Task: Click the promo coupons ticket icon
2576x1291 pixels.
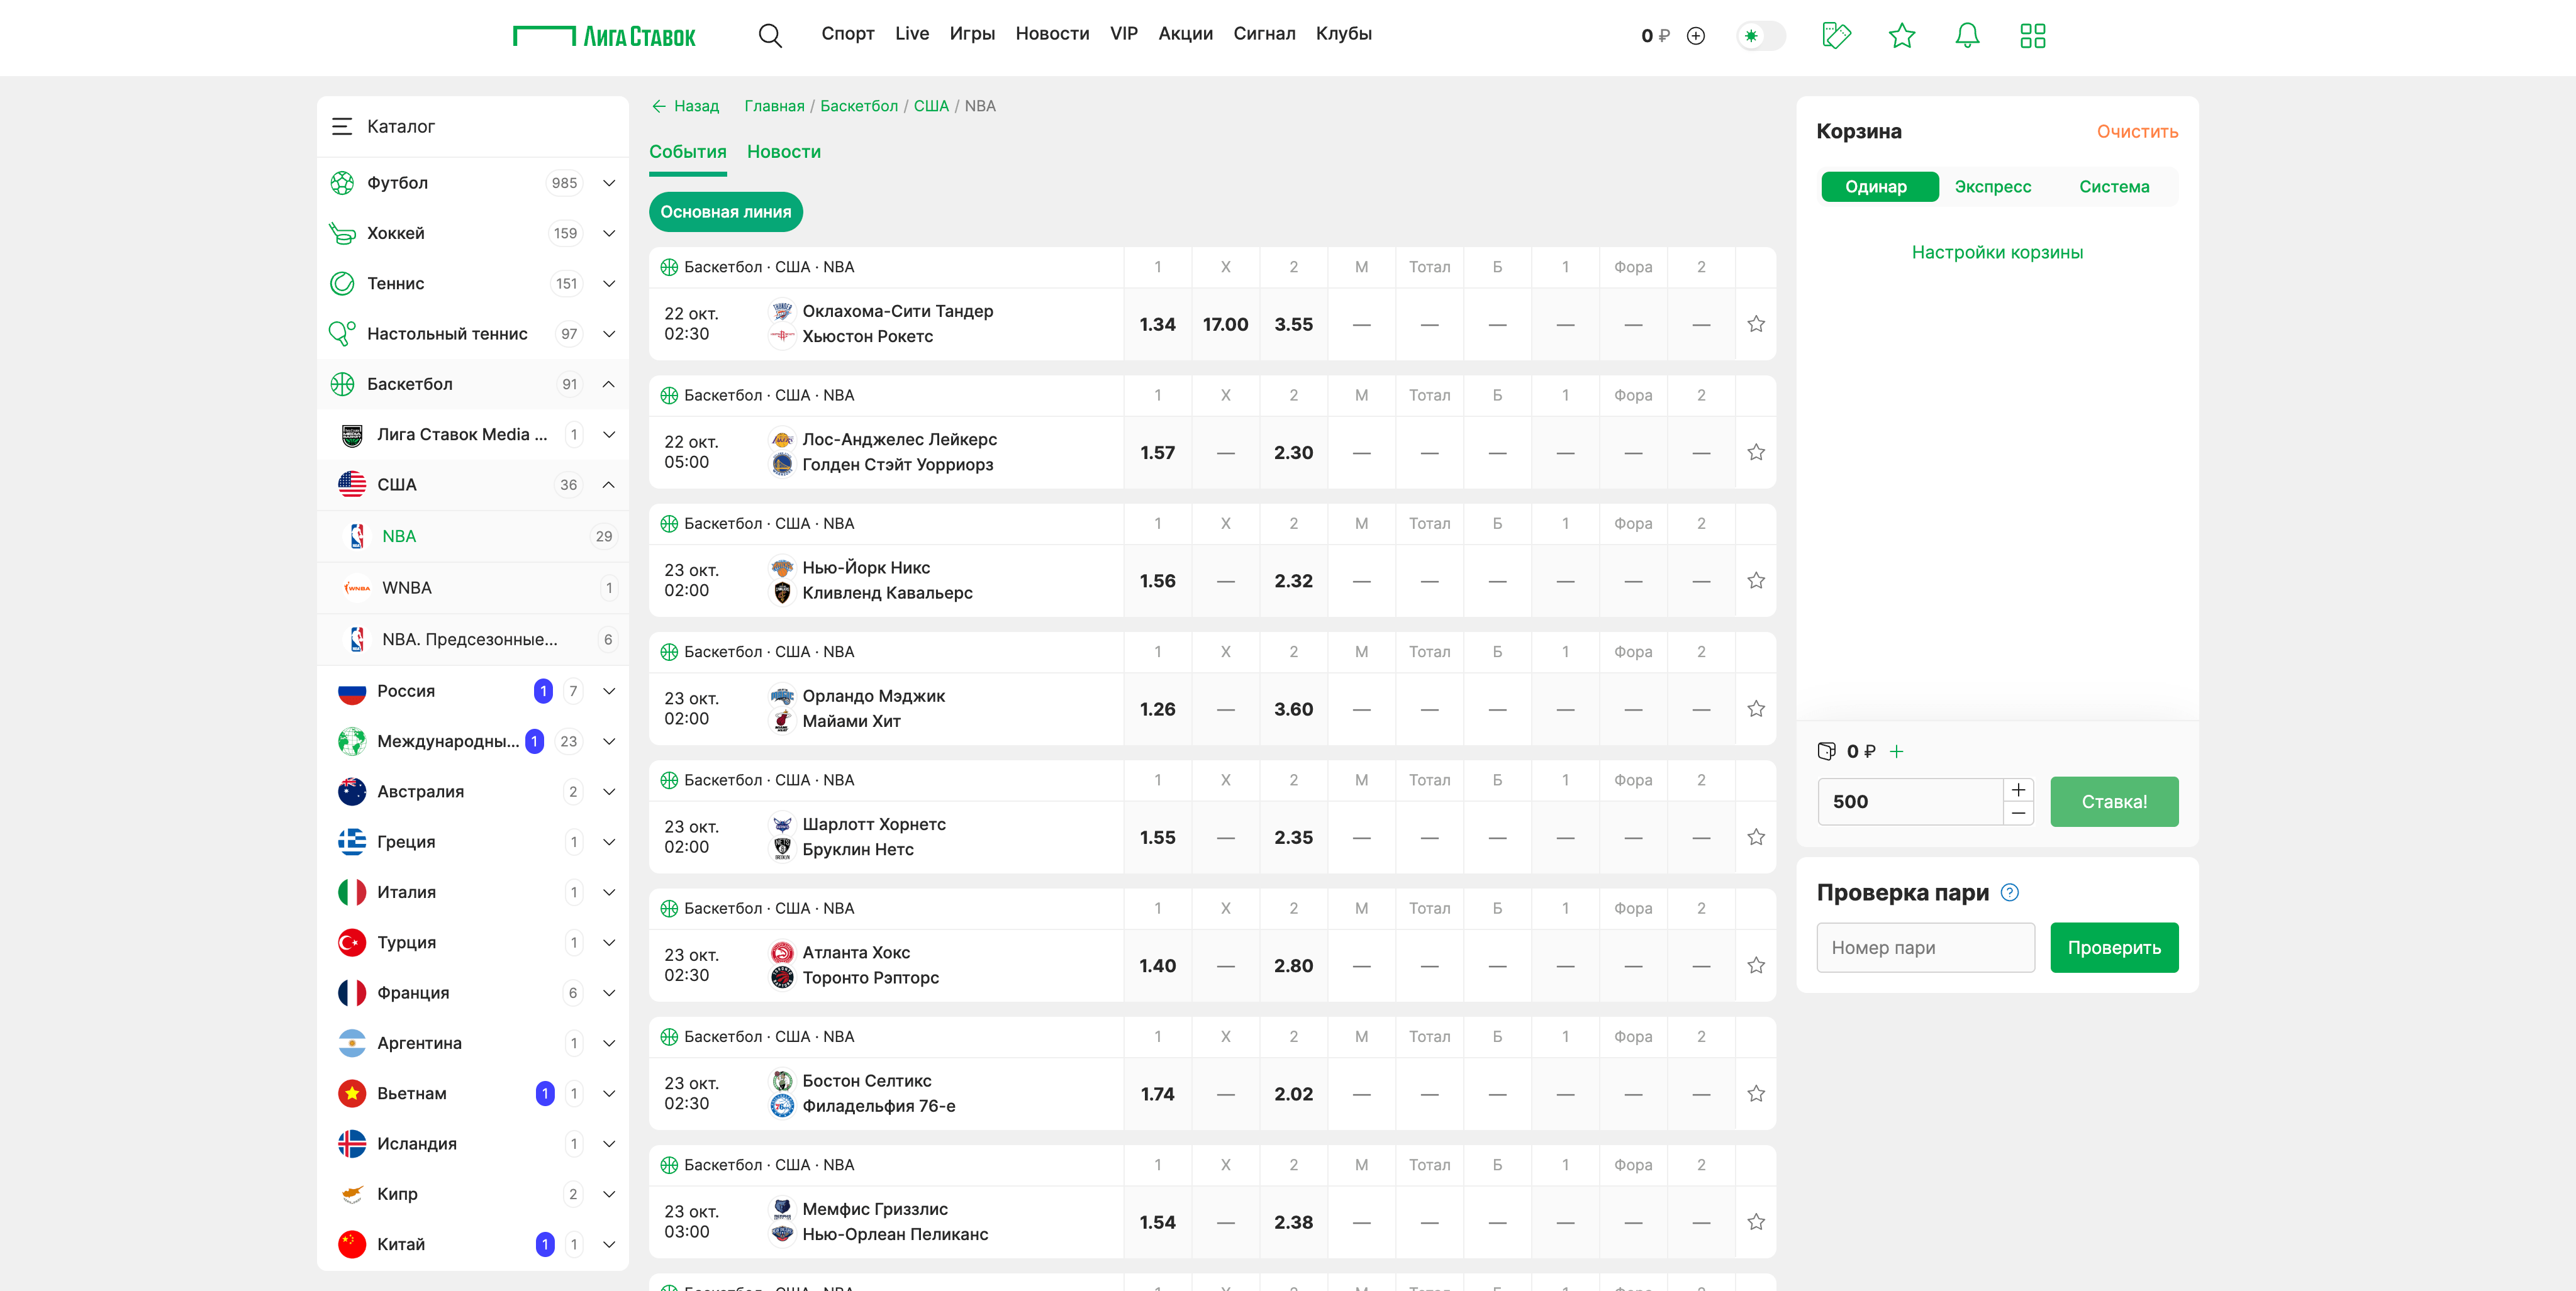Action: [x=1836, y=36]
